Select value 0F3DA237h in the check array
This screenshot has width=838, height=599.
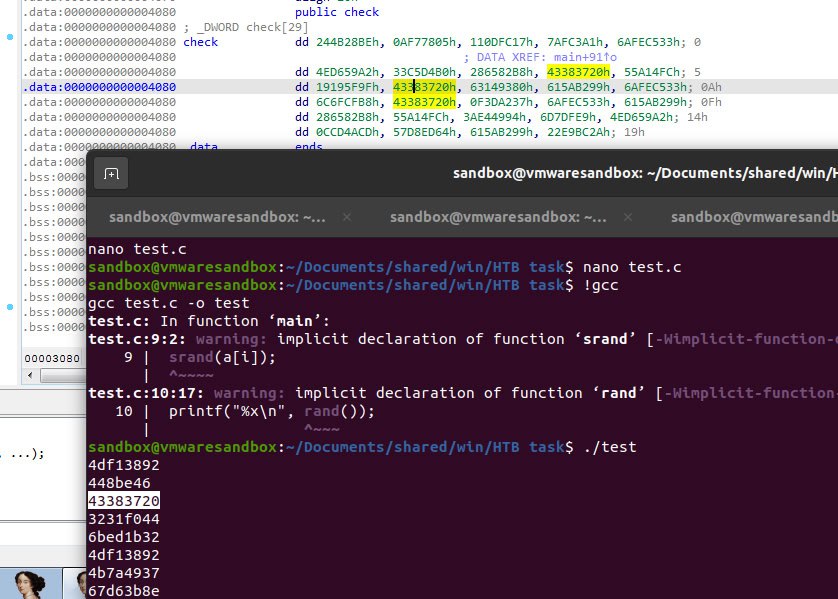click(x=501, y=102)
